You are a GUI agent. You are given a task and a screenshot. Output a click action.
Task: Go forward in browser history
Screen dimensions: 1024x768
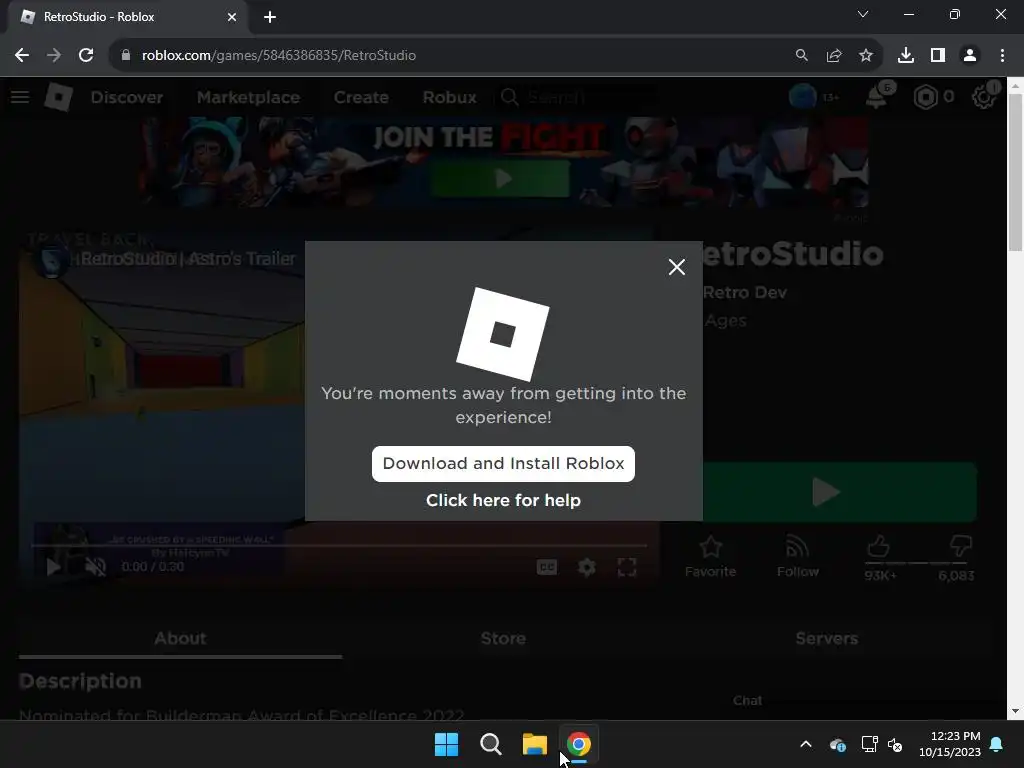coord(54,56)
